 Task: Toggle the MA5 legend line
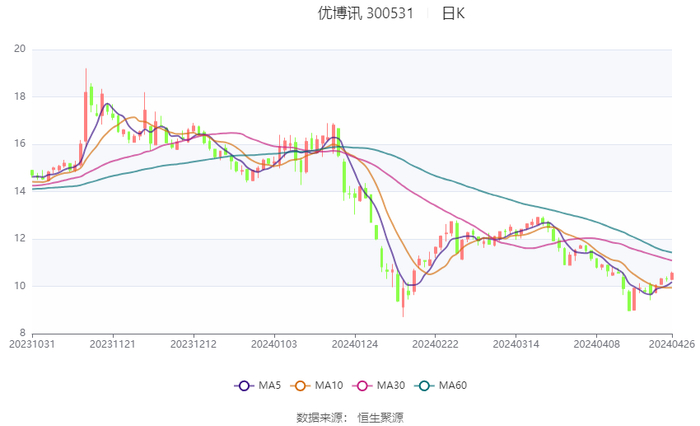[x=258, y=385]
